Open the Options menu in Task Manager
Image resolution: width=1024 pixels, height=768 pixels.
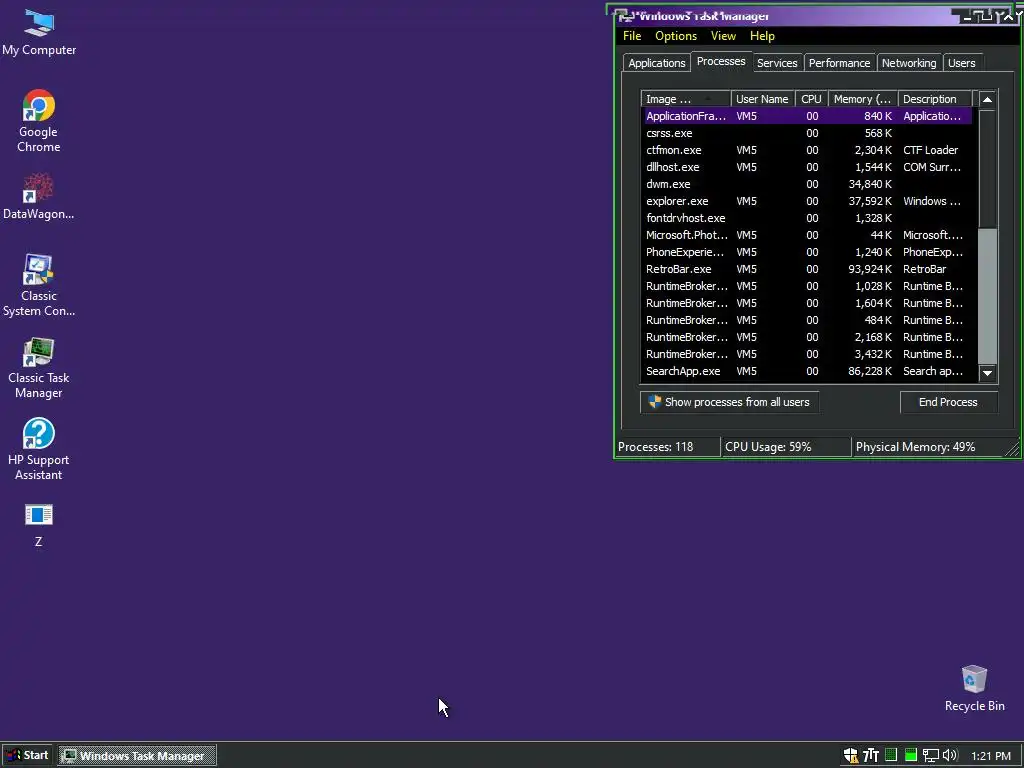pyautogui.click(x=676, y=36)
